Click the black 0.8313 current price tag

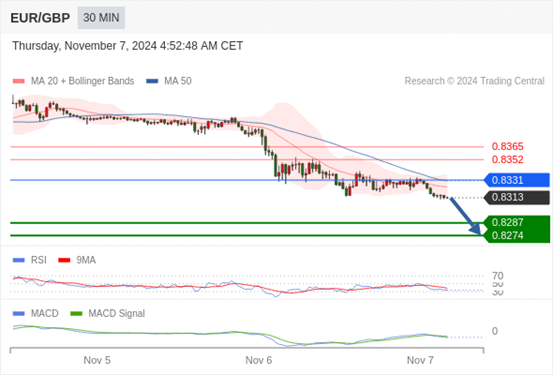(517, 198)
